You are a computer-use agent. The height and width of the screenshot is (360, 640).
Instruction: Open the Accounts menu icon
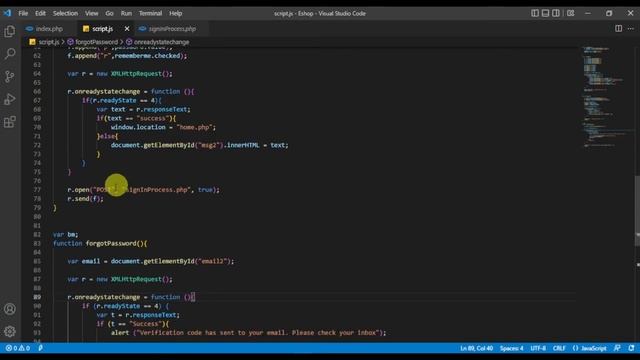coord(10,309)
